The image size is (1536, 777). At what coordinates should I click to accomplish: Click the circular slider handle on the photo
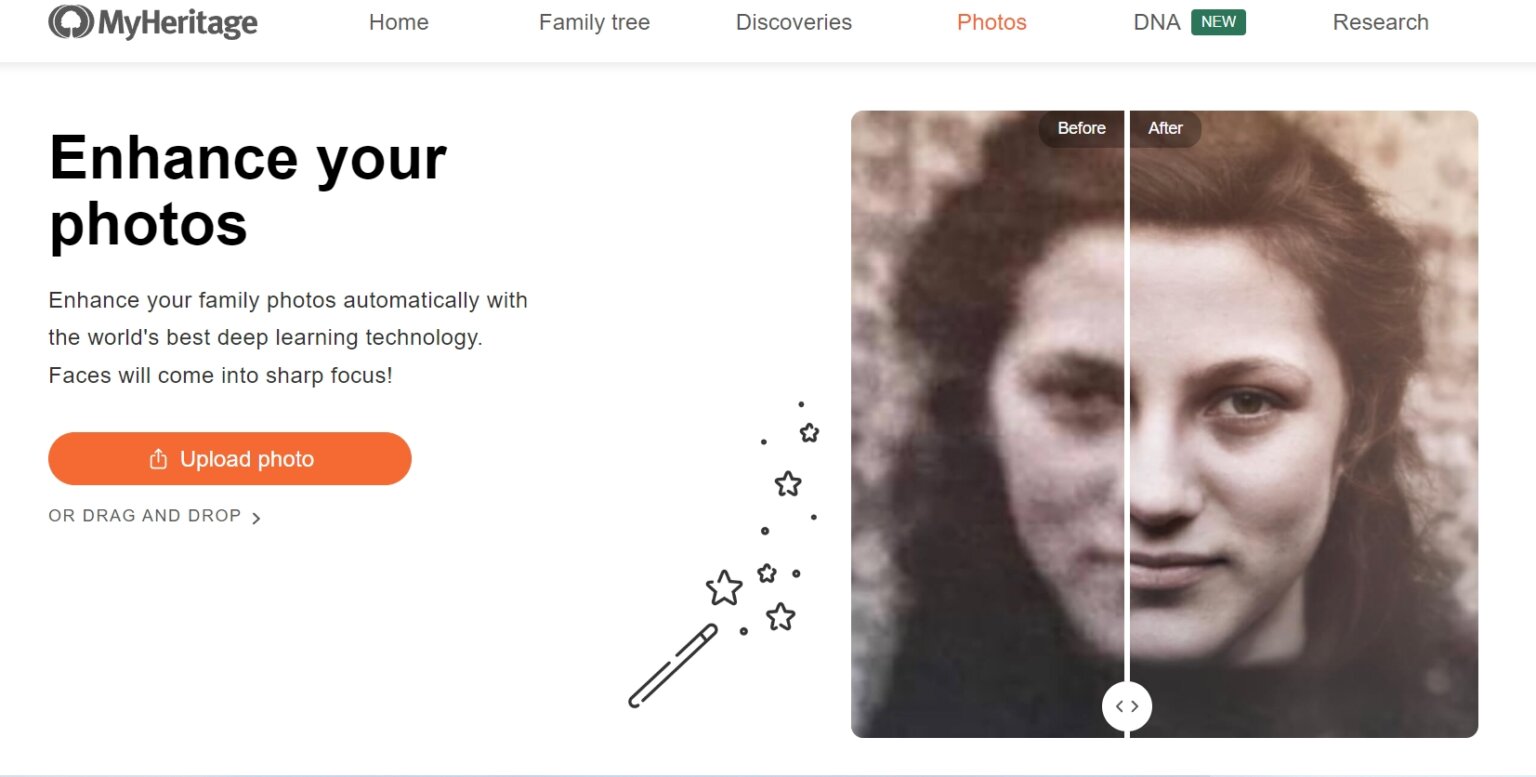[1127, 705]
